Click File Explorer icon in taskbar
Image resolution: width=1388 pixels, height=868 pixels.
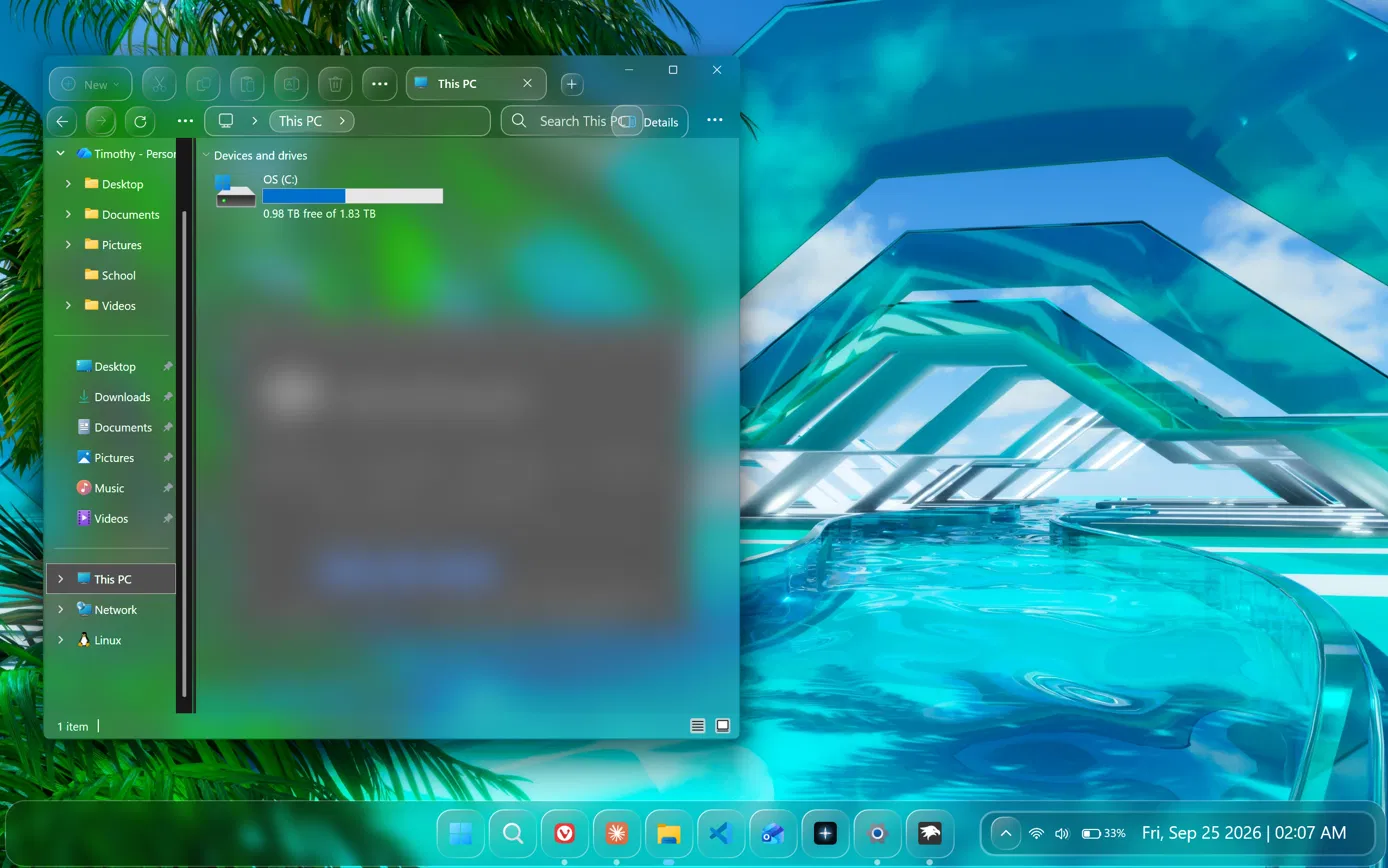(x=669, y=833)
